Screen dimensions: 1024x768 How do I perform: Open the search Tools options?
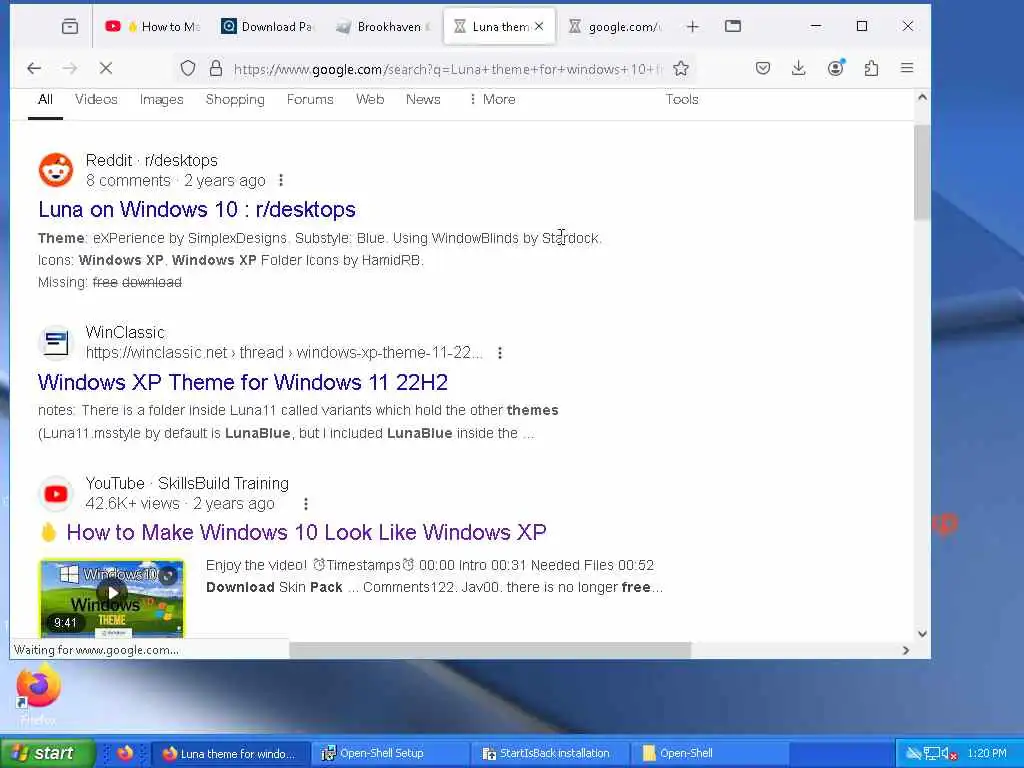point(682,99)
